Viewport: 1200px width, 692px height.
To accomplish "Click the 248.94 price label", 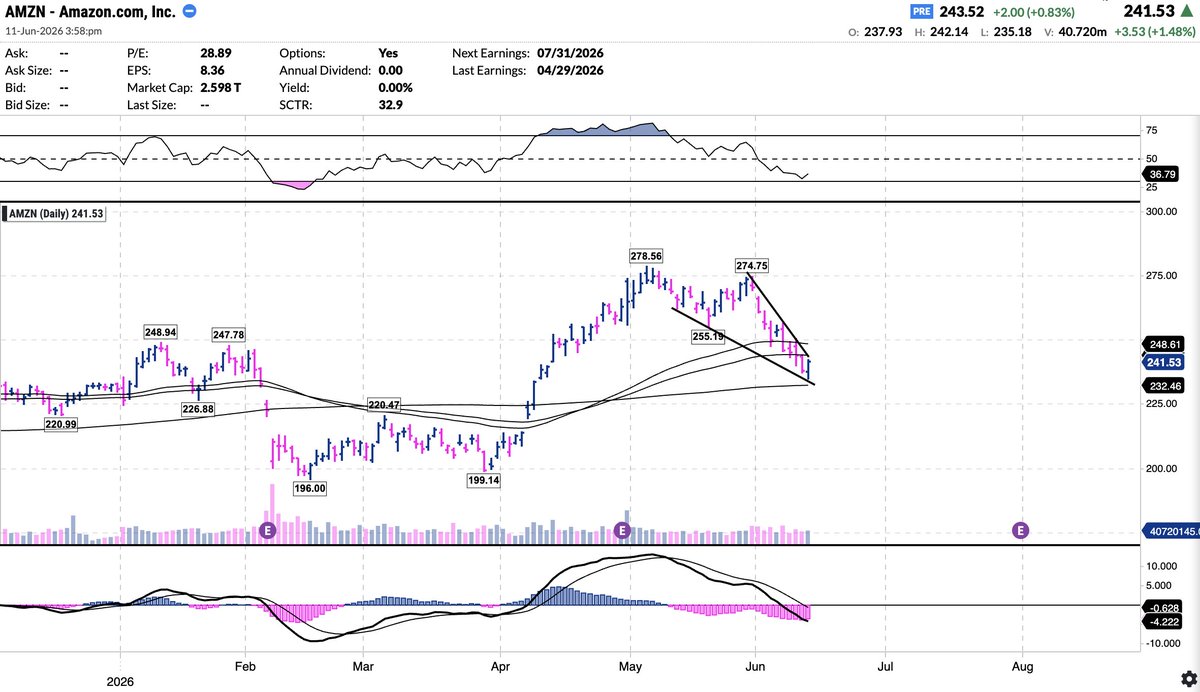I will coord(161,331).
